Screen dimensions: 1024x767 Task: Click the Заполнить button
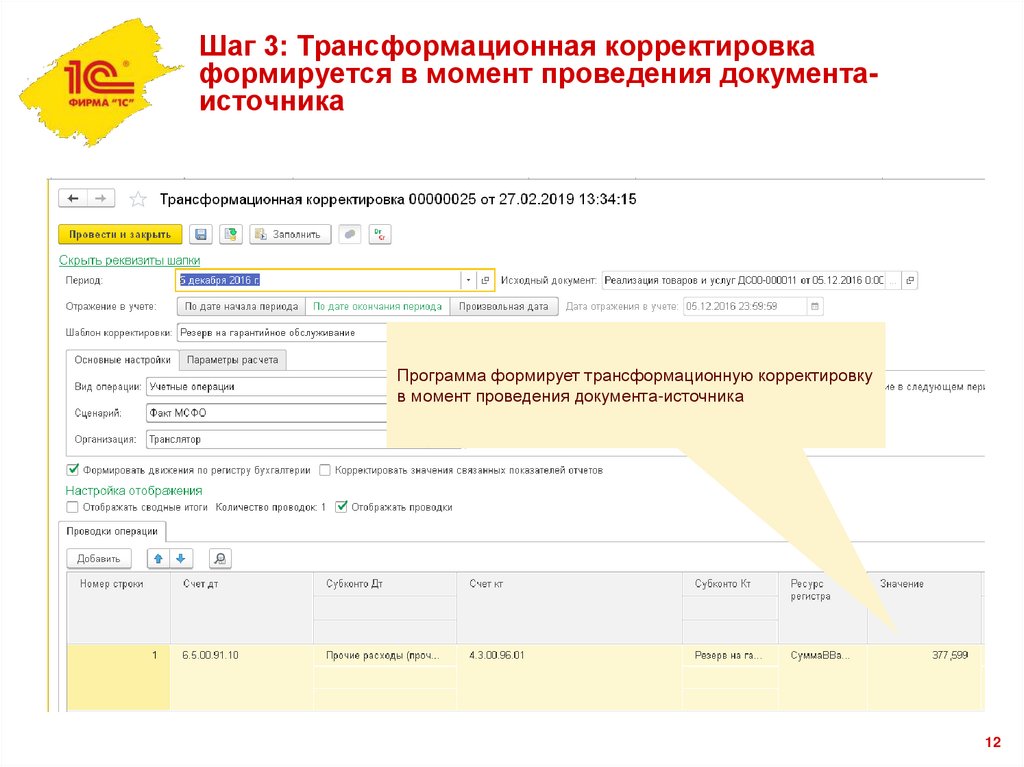(x=290, y=235)
